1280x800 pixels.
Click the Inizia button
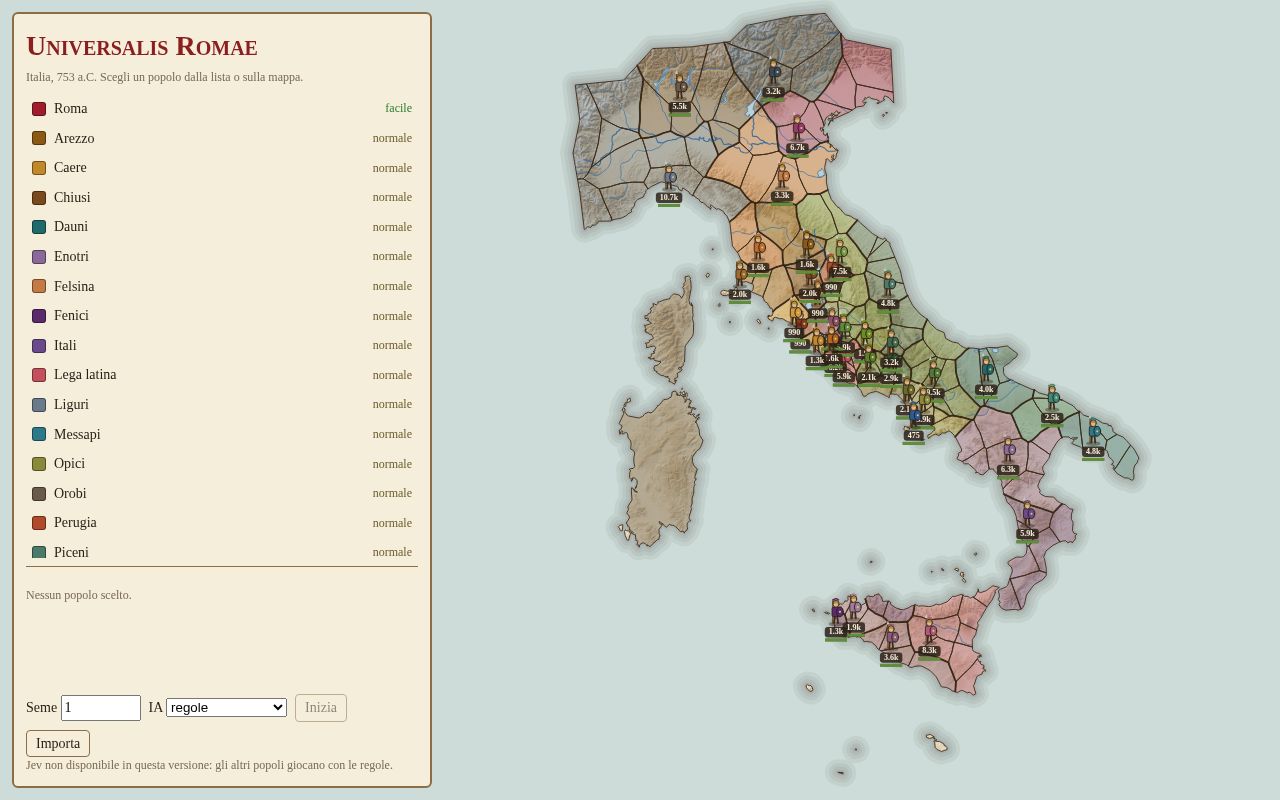pos(321,708)
